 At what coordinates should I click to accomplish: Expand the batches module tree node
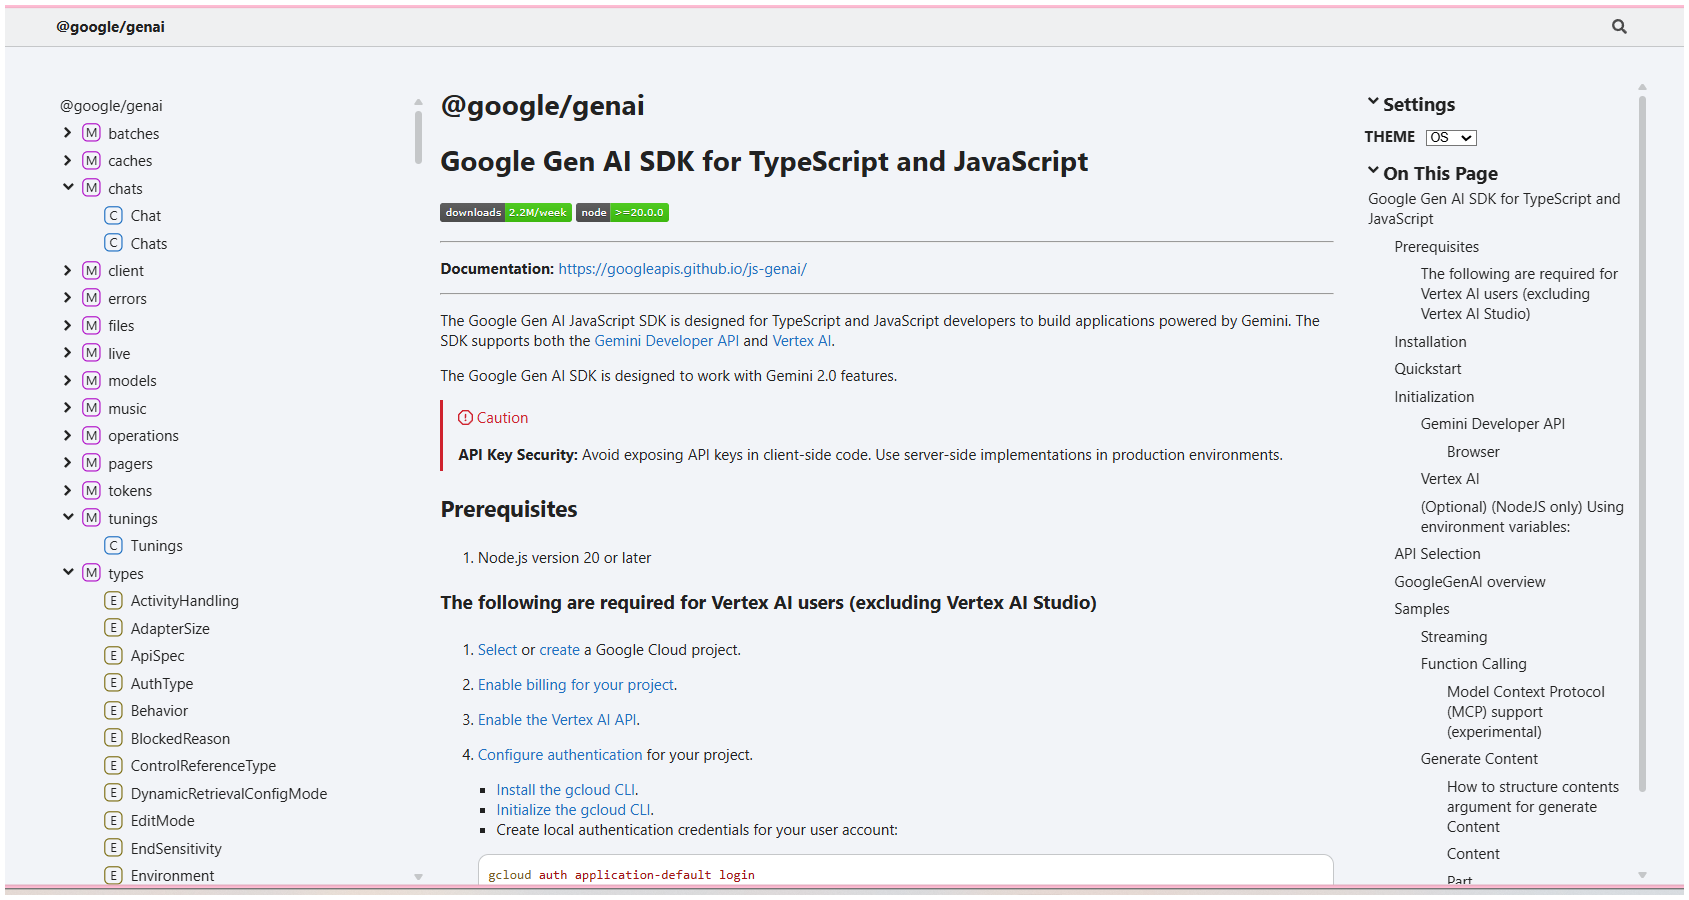point(68,132)
